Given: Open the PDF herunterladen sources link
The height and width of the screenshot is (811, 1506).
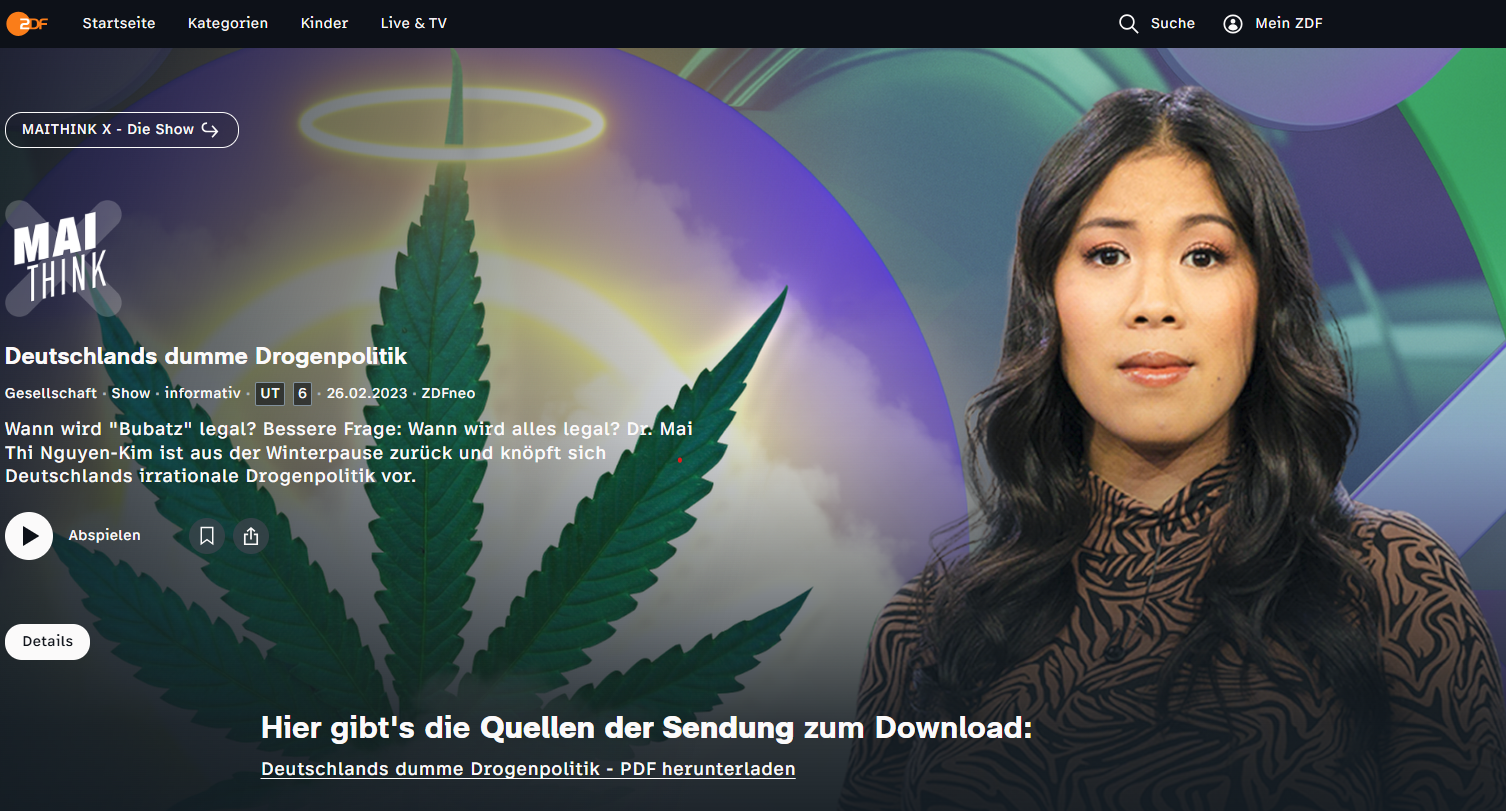Looking at the screenshot, I should click(x=528, y=769).
